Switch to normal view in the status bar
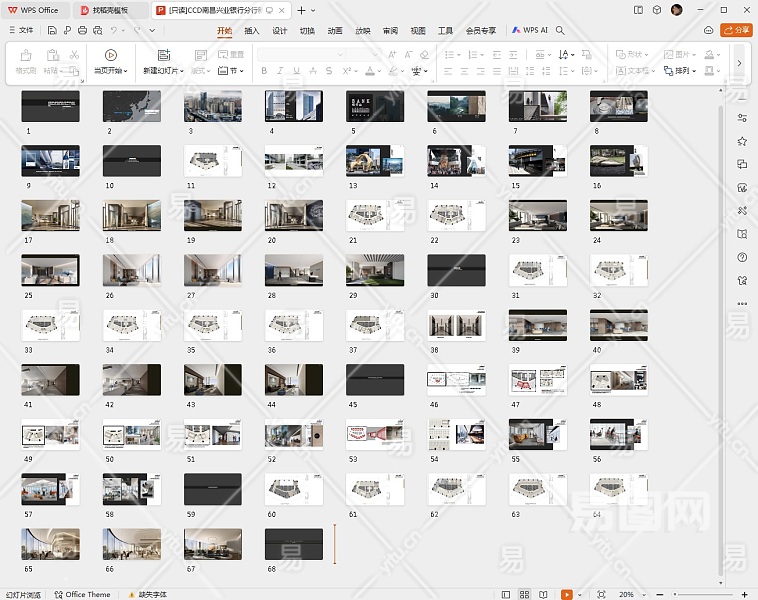This screenshot has width=758, height=600. [507, 594]
